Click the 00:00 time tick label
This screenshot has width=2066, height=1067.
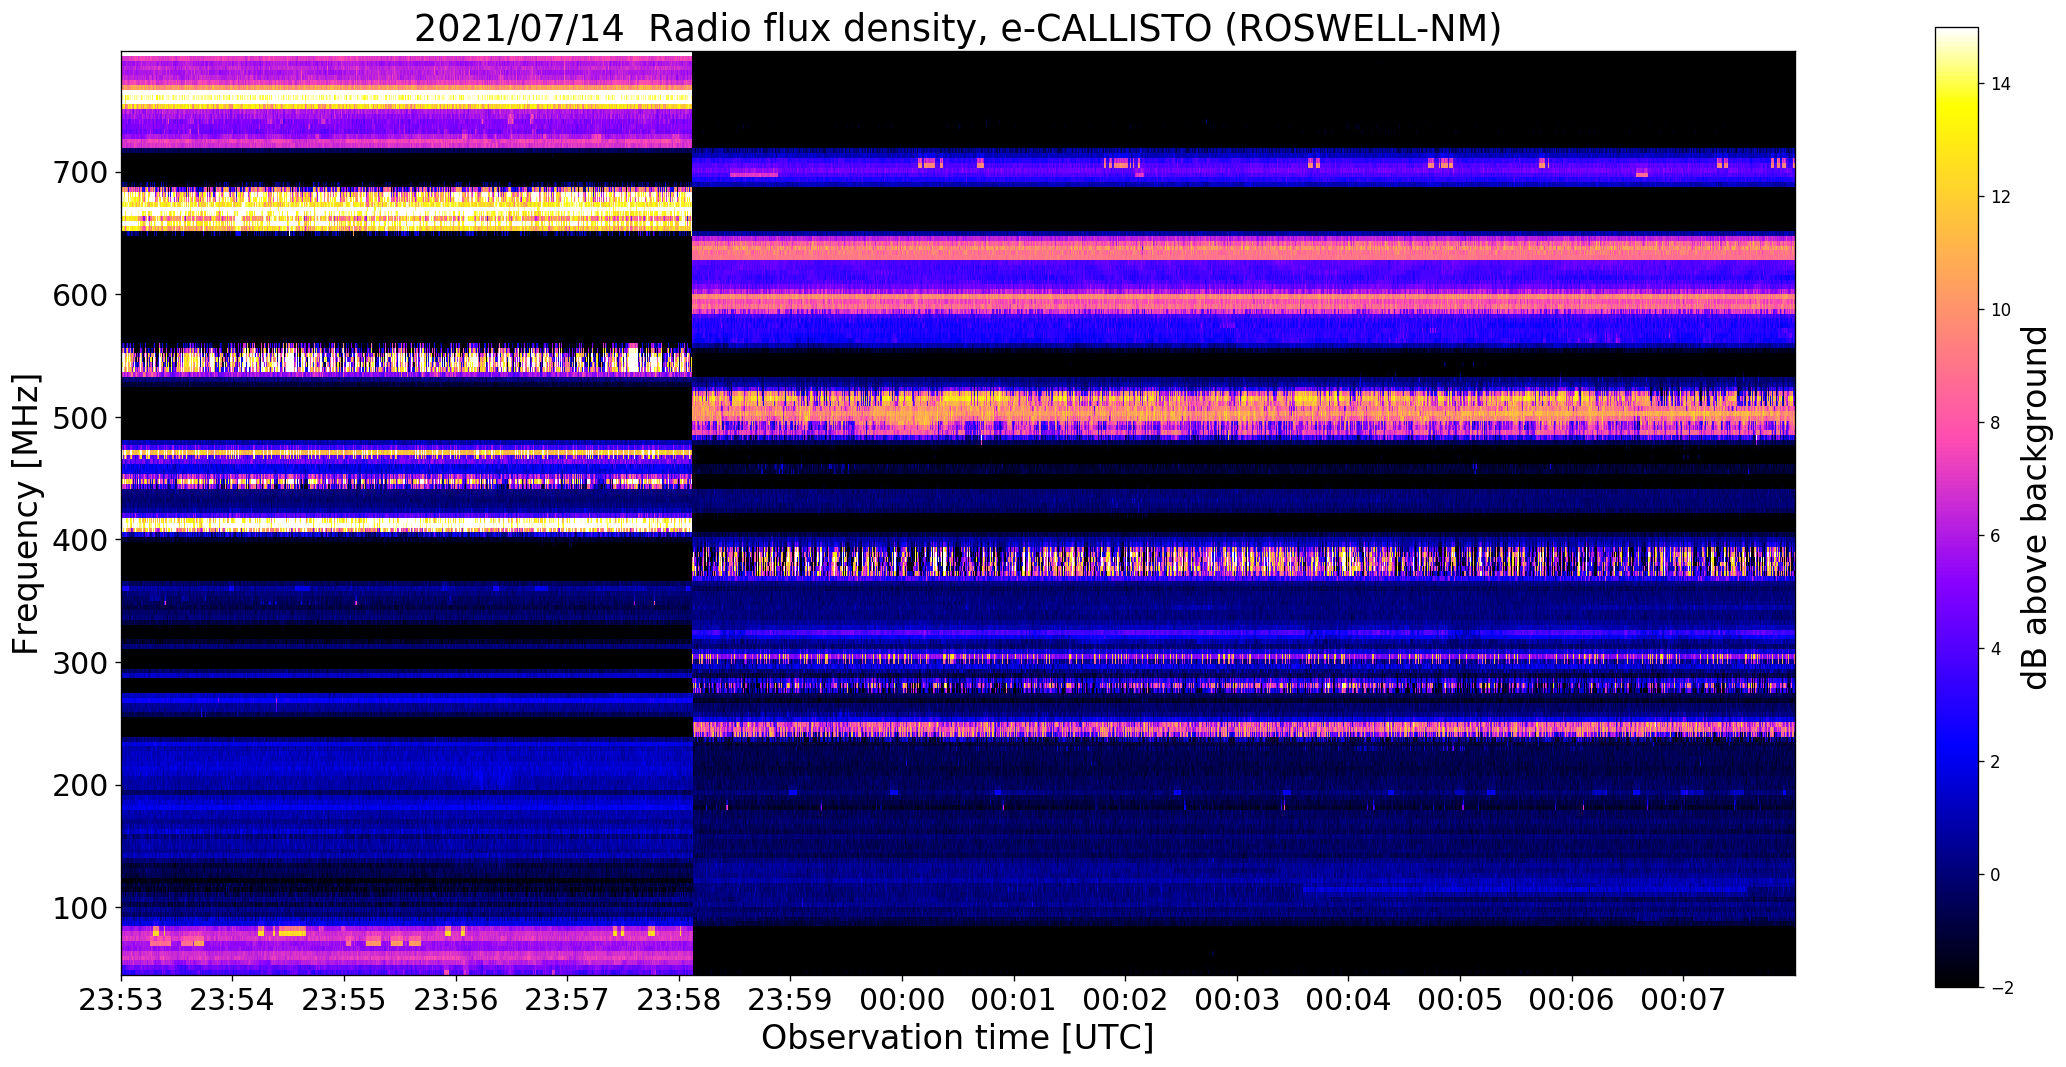pyautogui.click(x=903, y=999)
